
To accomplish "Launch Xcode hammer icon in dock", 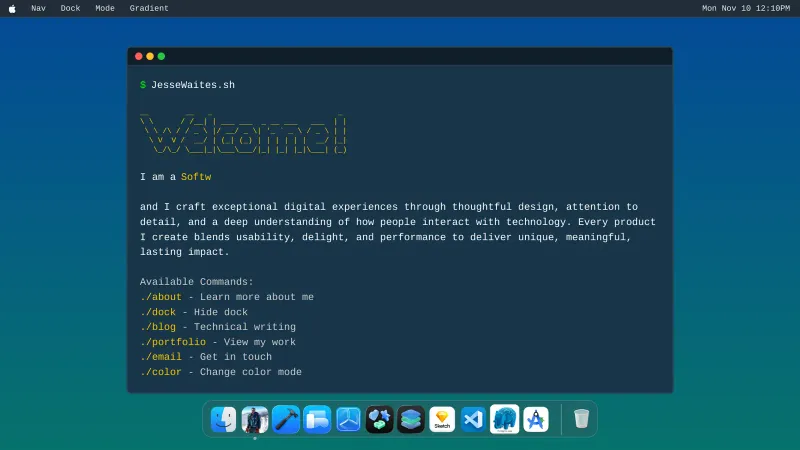I will click(x=286, y=419).
